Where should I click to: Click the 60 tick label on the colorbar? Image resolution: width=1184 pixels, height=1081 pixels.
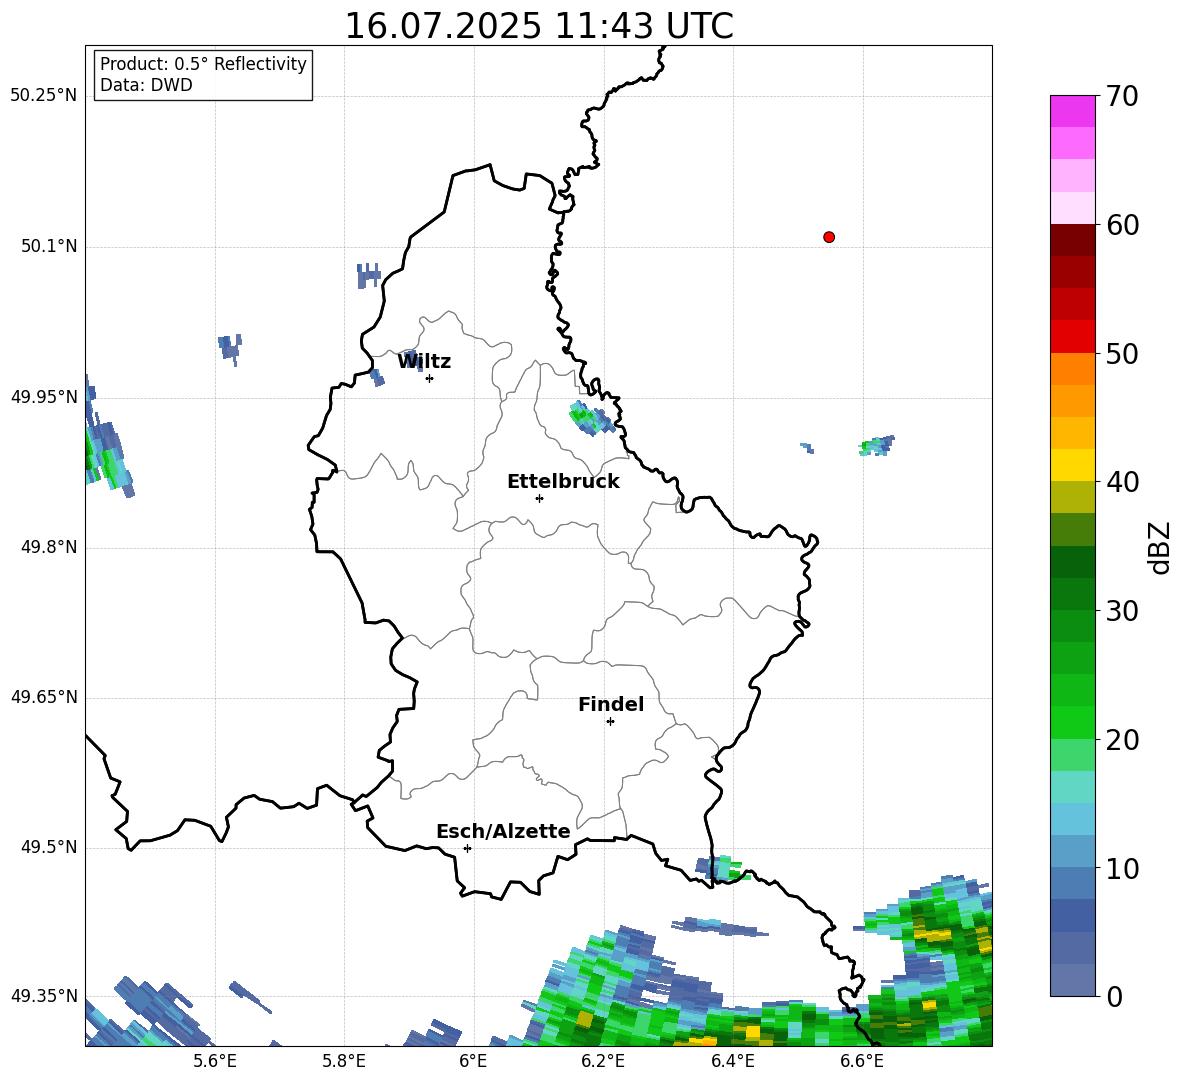[x=1122, y=225]
